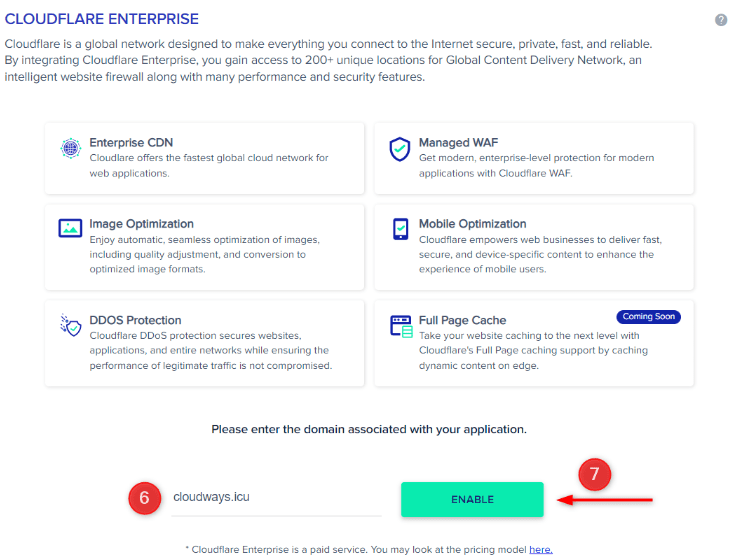Click the Image Optimization picture icon
The height and width of the screenshot is (557, 740).
tap(70, 228)
